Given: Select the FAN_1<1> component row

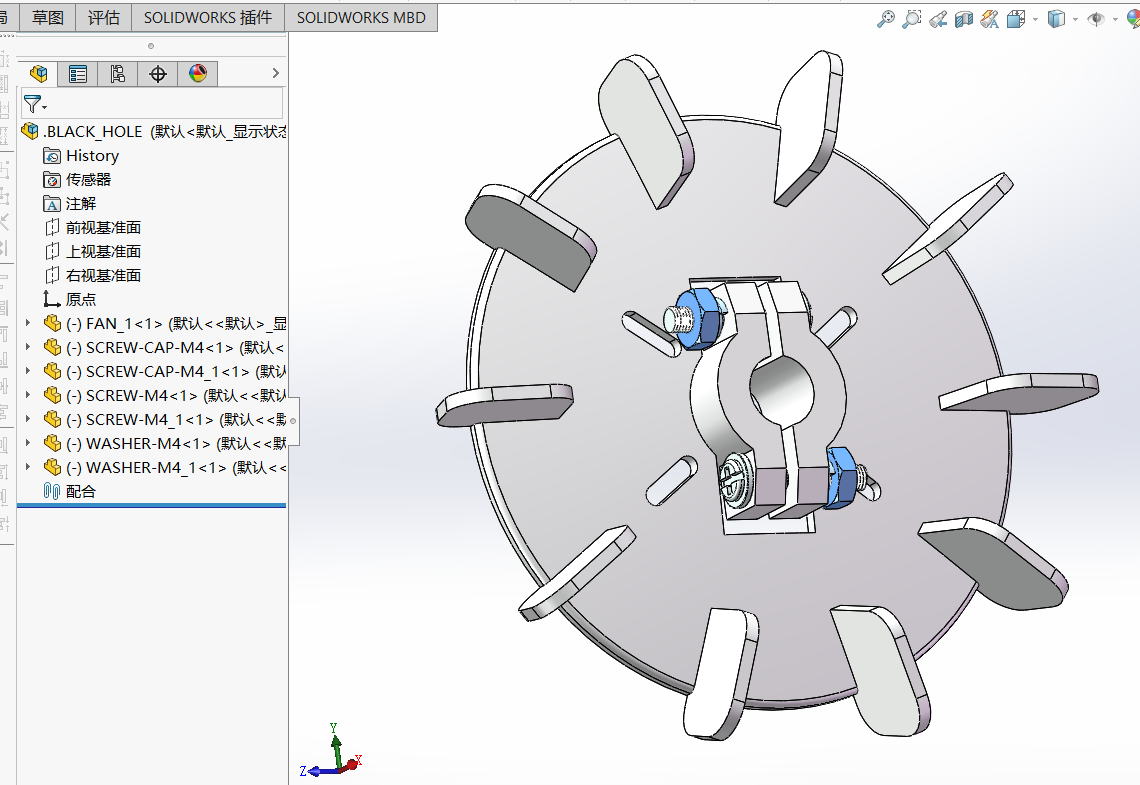Looking at the screenshot, I should point(165,323).
